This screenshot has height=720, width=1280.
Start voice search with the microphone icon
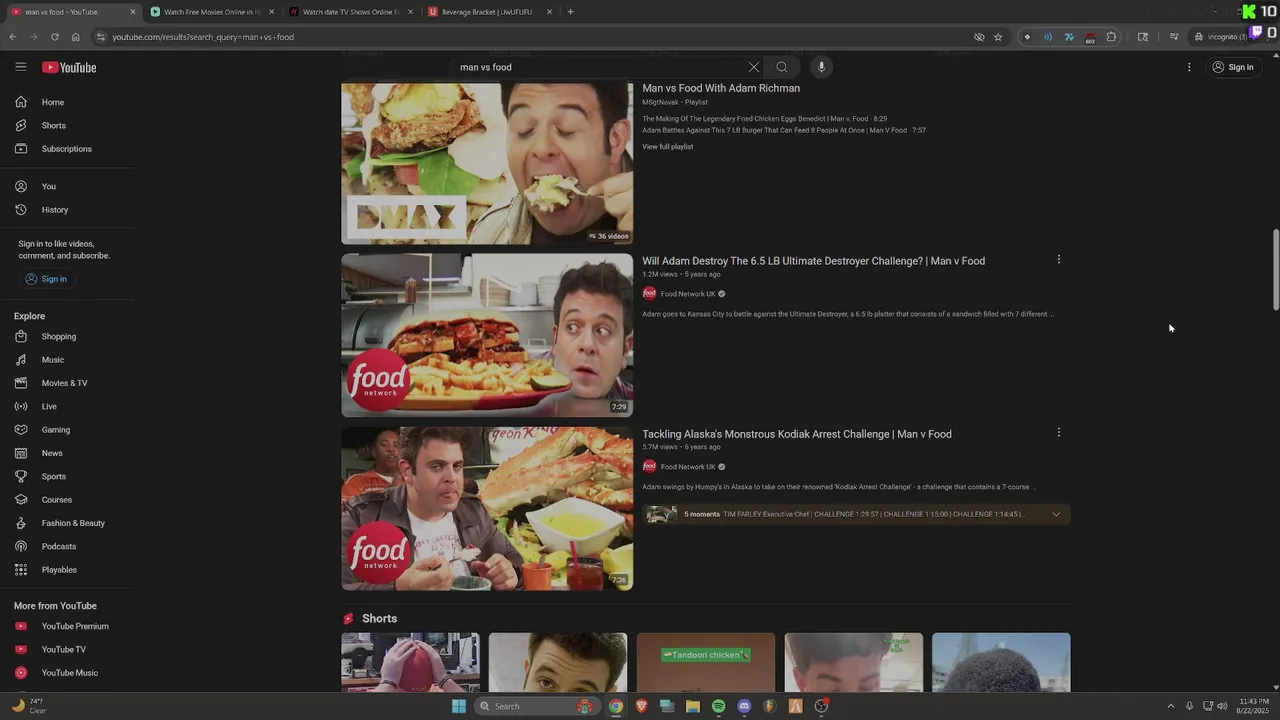point(821,67)
